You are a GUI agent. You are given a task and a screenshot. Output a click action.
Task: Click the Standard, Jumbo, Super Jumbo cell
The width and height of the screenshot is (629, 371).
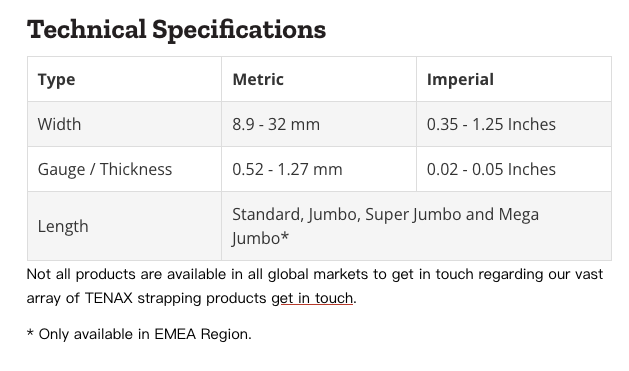[416, 226]
